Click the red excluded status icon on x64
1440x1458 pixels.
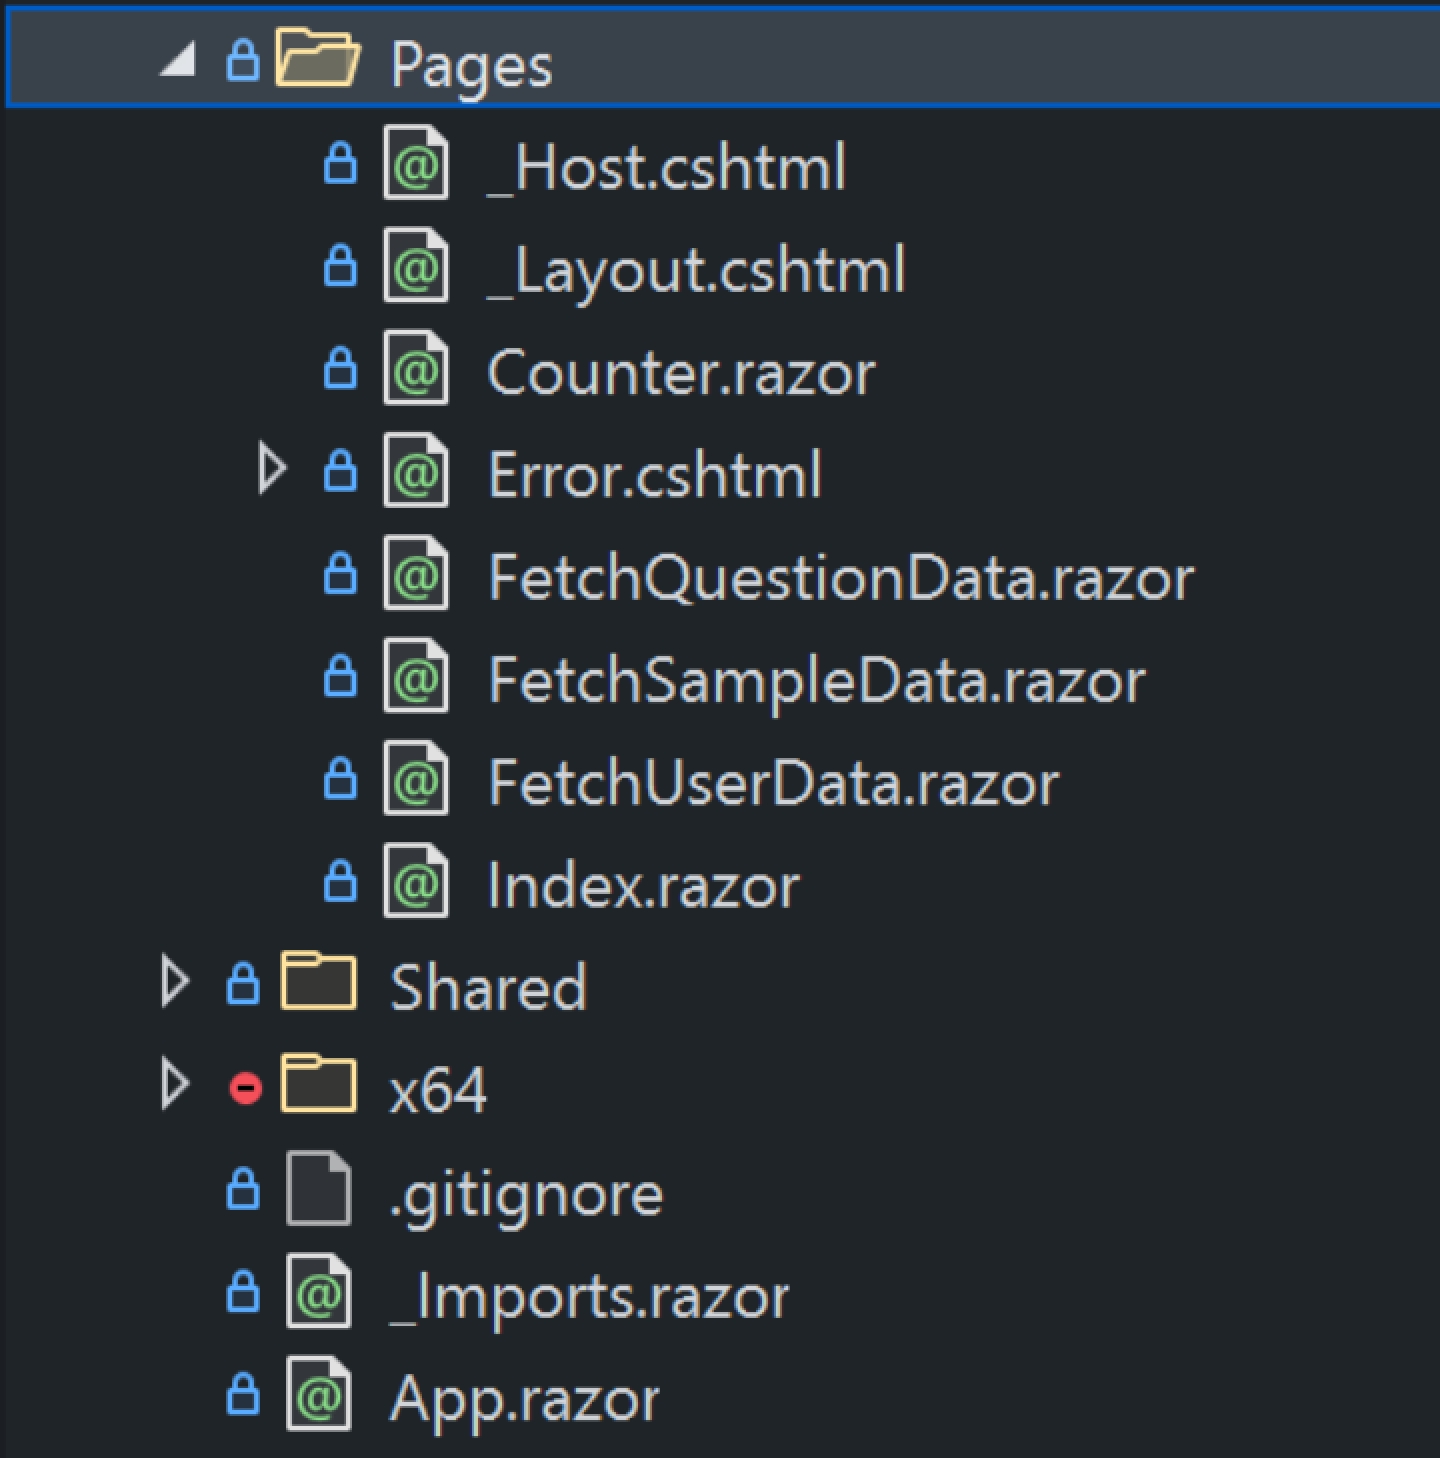(x=245, y=1088)
